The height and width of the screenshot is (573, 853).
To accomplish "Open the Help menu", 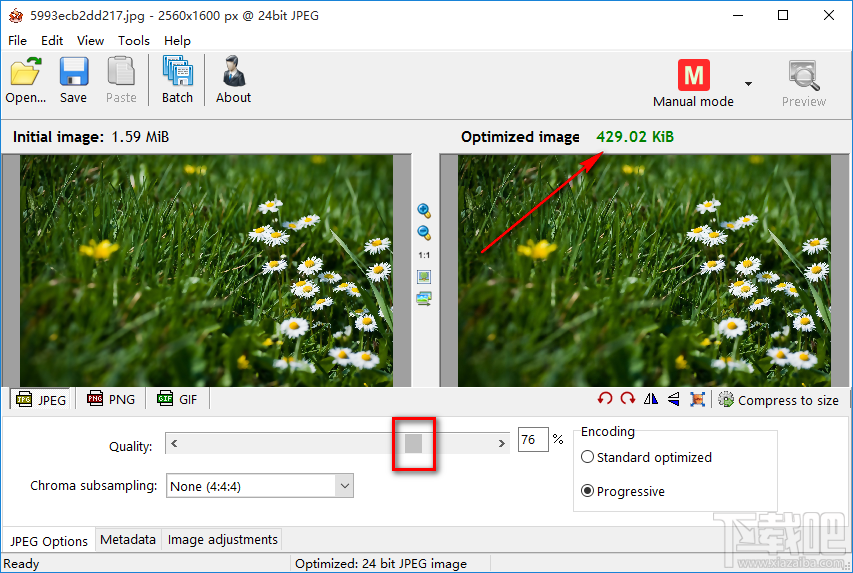I will 177,41.
